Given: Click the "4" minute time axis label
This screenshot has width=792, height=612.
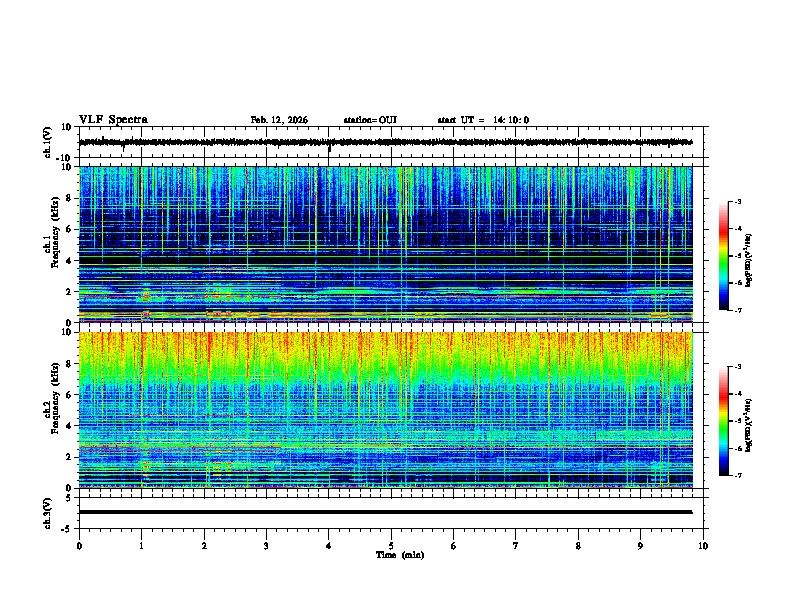Looking at the screenshot, I should (329, 546).
